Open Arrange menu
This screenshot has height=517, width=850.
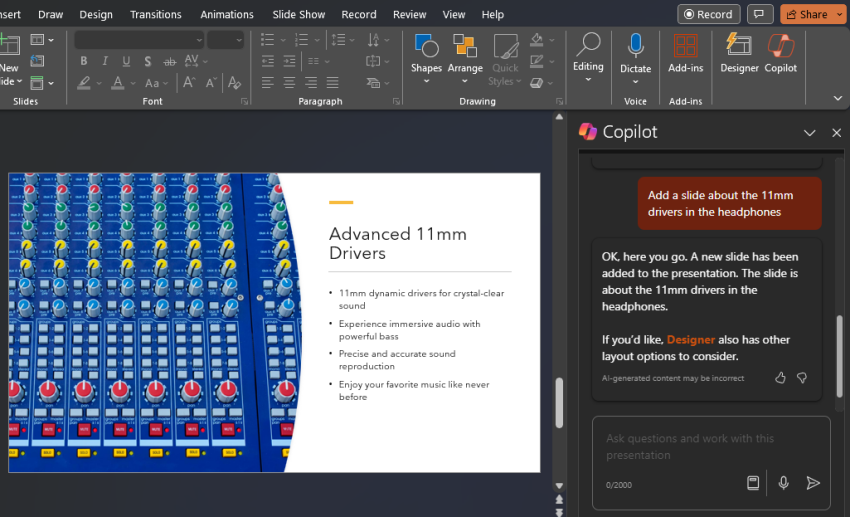click(x=465, y=59)
